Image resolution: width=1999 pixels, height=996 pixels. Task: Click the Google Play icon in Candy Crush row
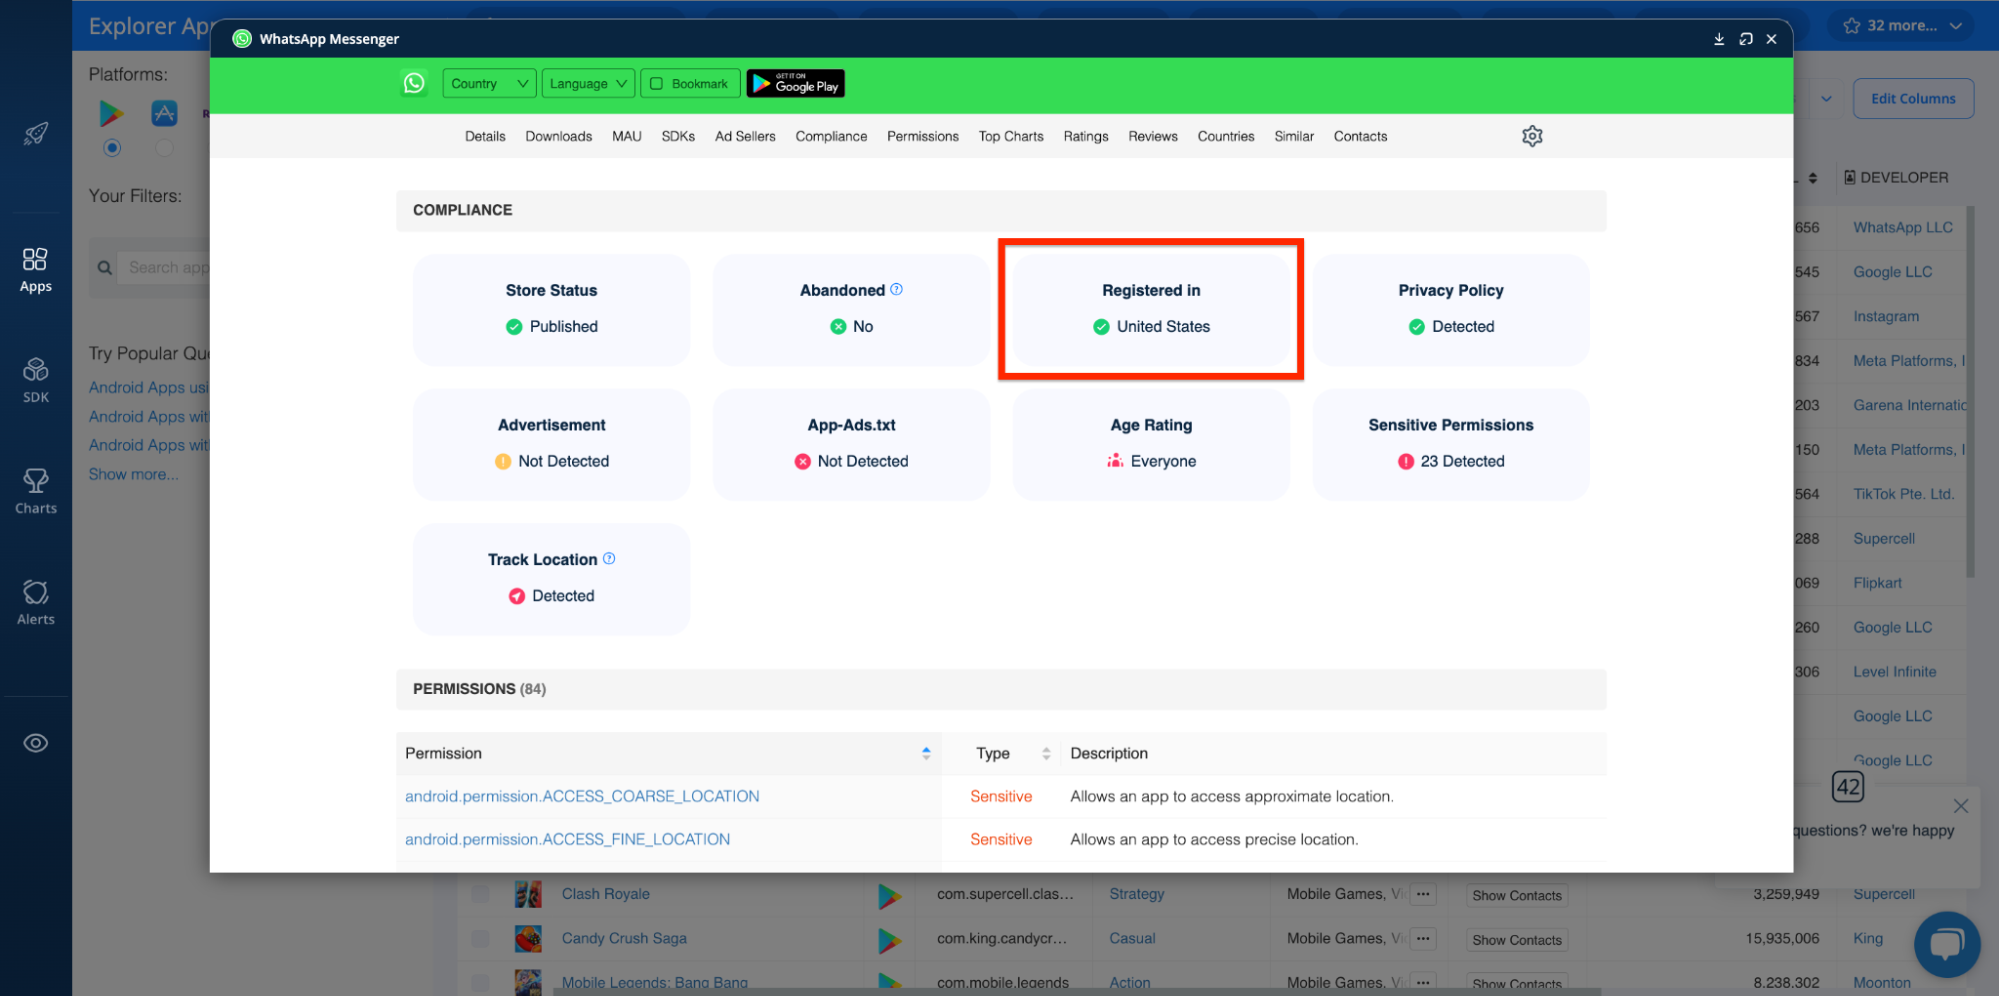(x=888, y=939)
